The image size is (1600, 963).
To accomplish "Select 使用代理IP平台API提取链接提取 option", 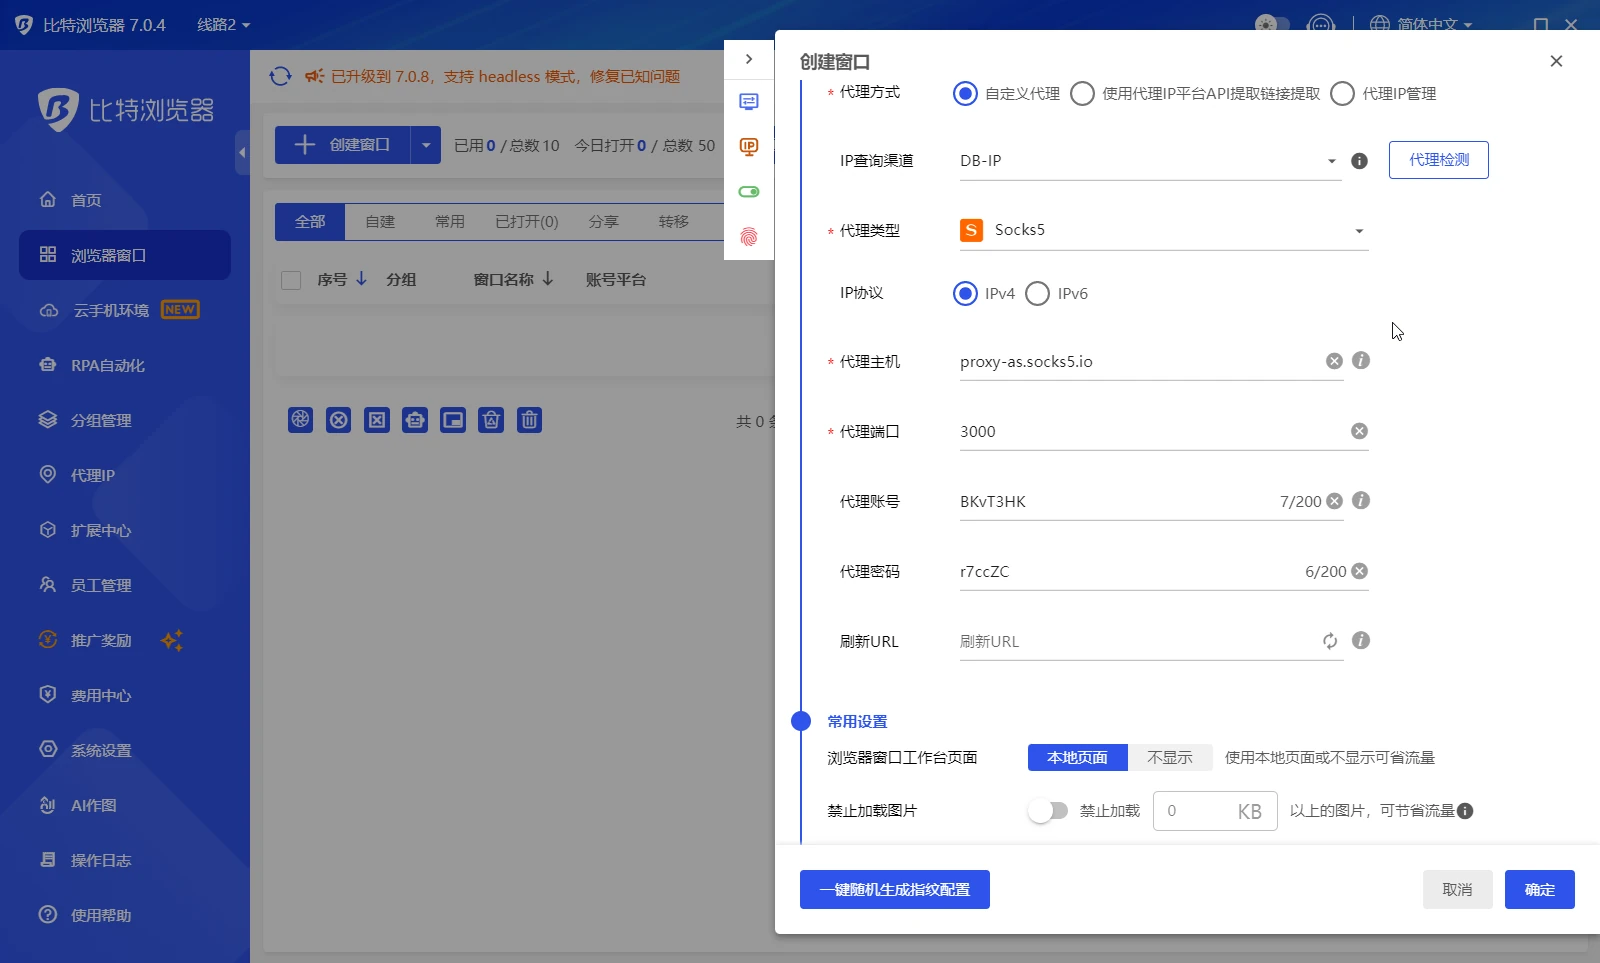I will pos(1082,94).
